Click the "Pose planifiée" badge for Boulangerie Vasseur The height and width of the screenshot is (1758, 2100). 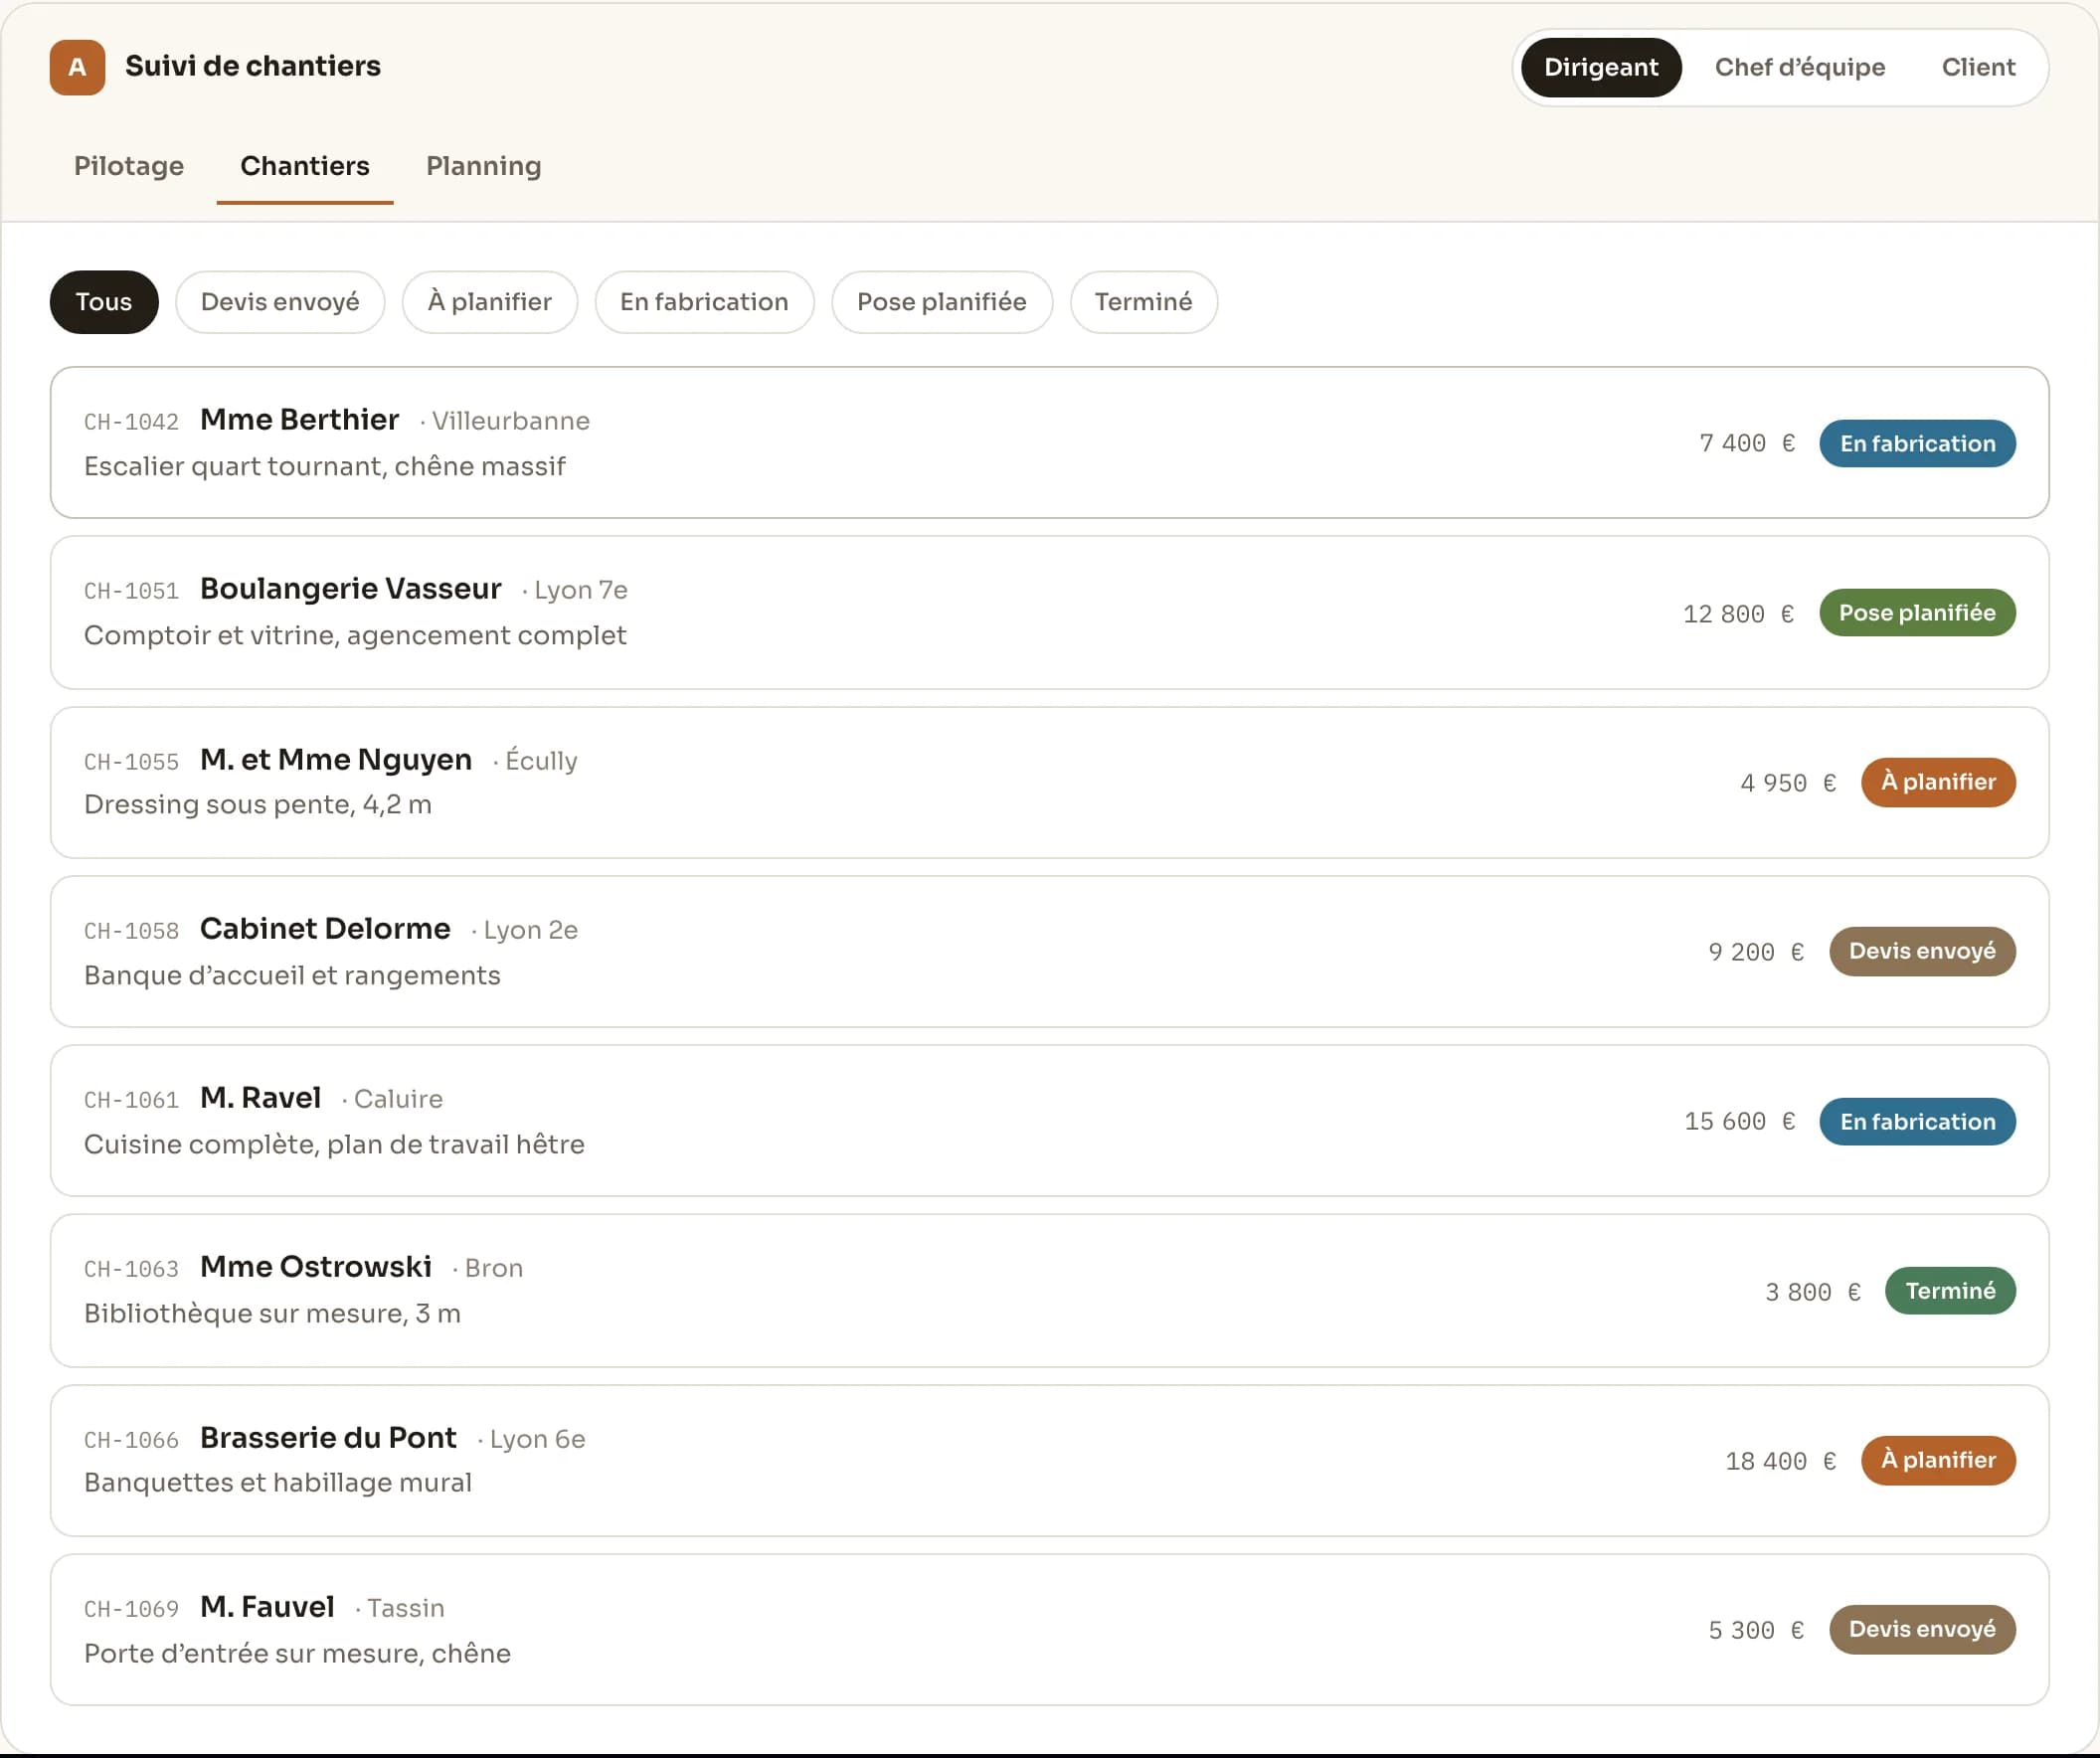click(x=1916, y=613)
